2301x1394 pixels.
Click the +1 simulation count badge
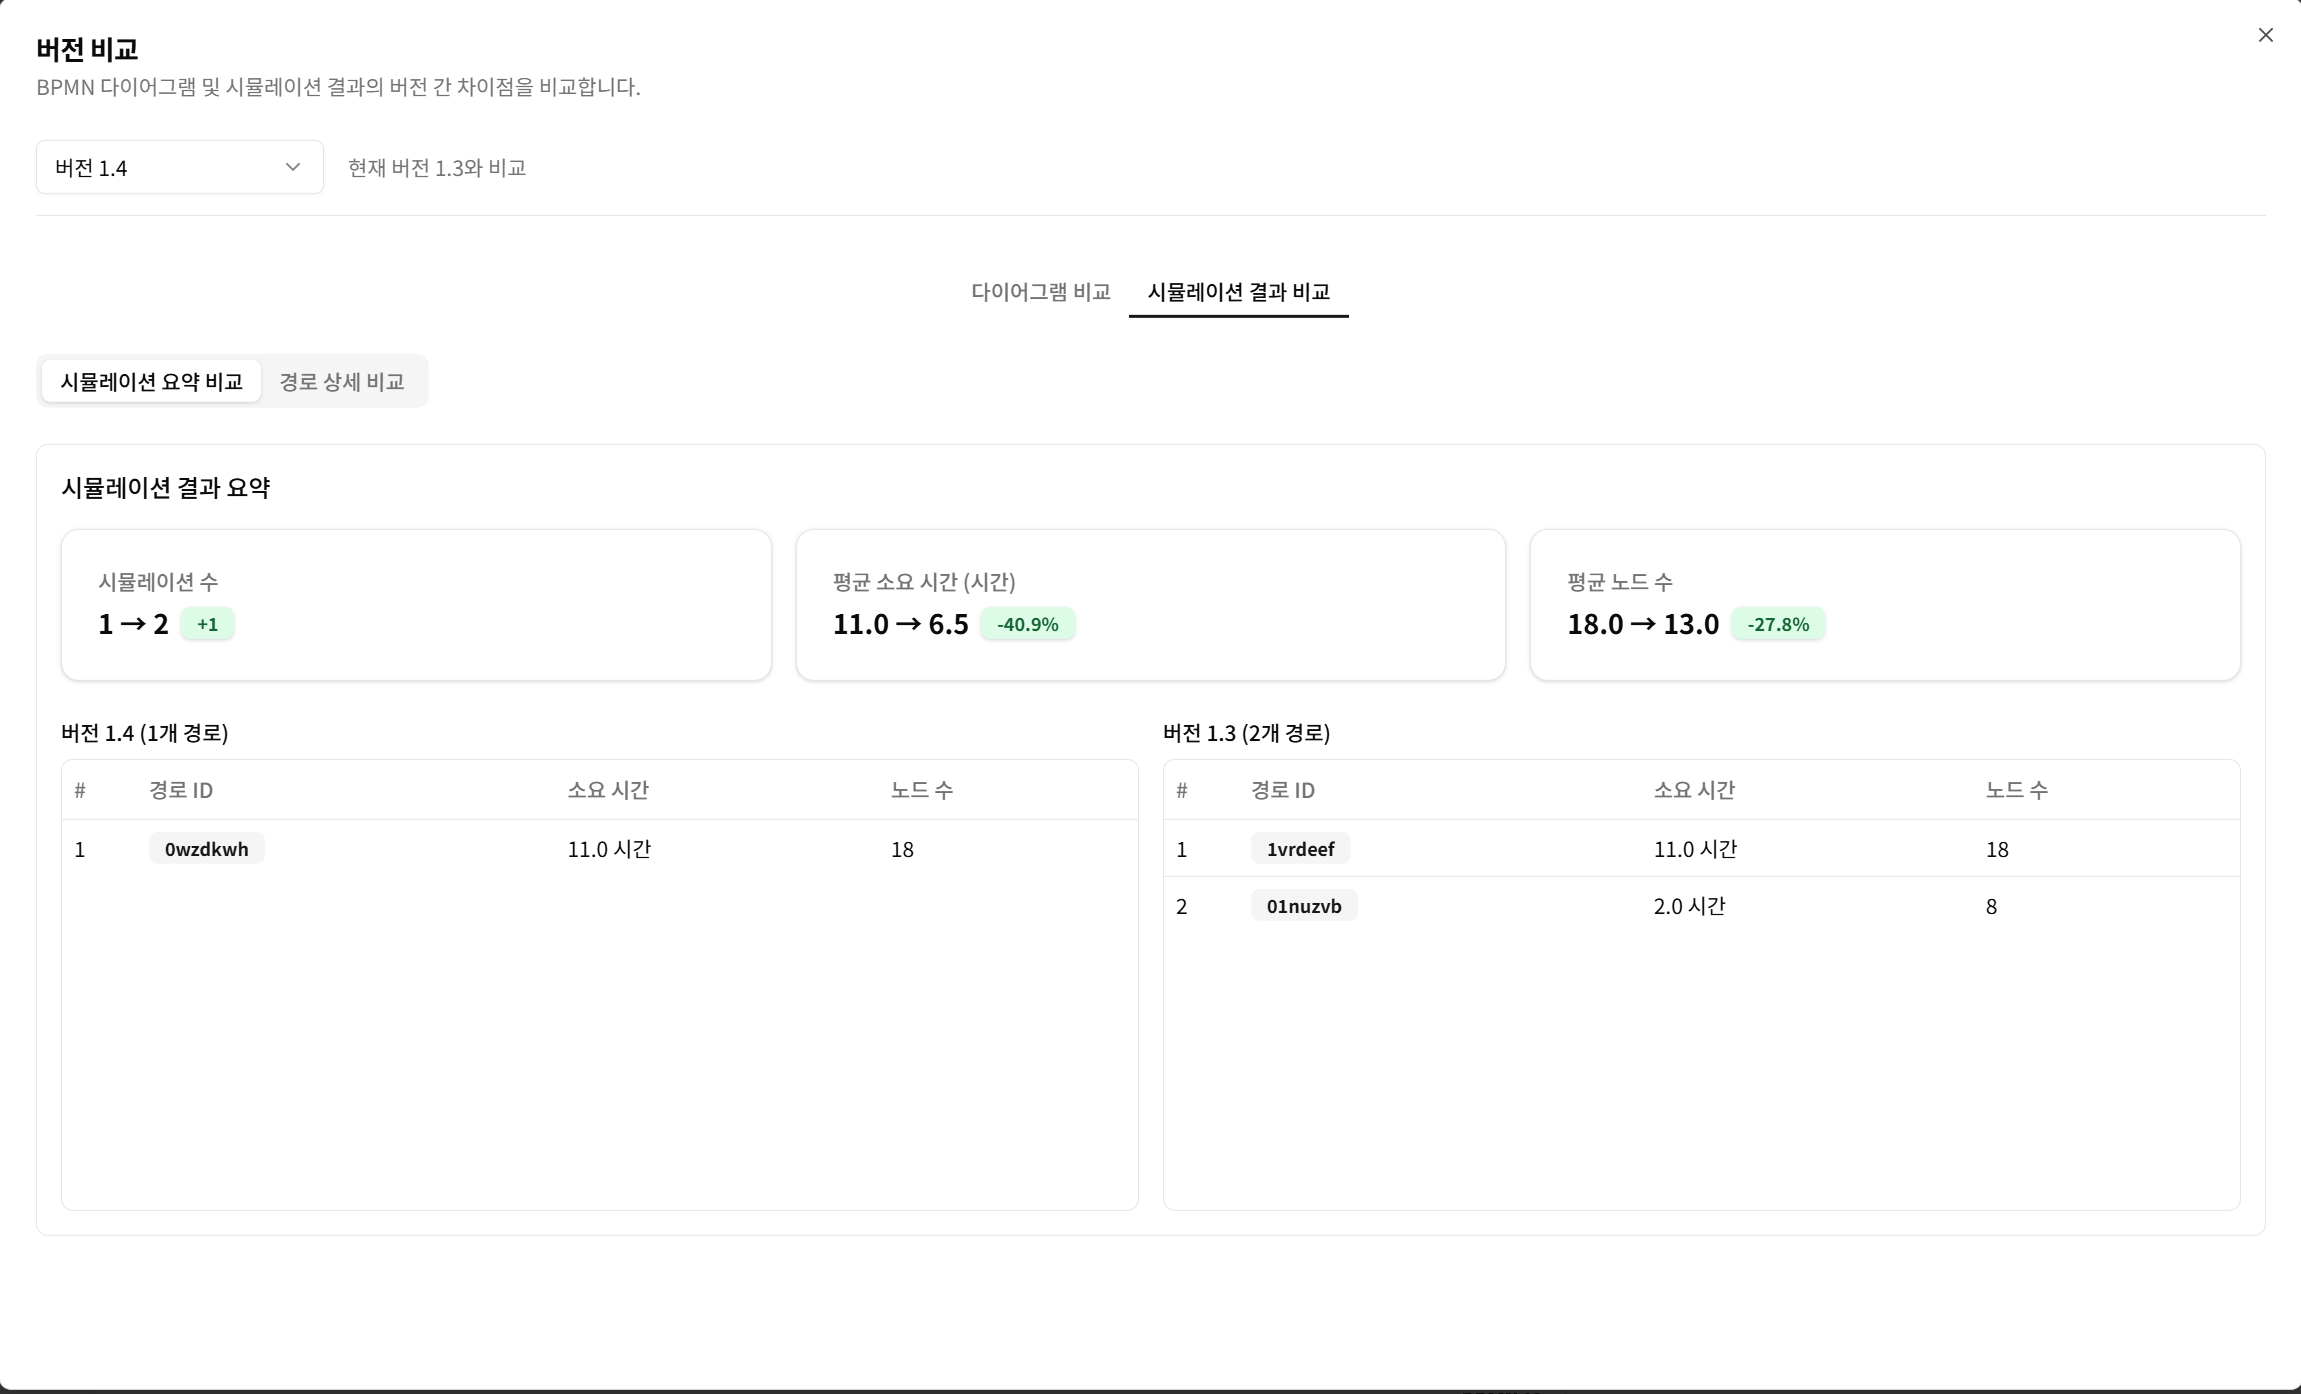coord(208,623)
